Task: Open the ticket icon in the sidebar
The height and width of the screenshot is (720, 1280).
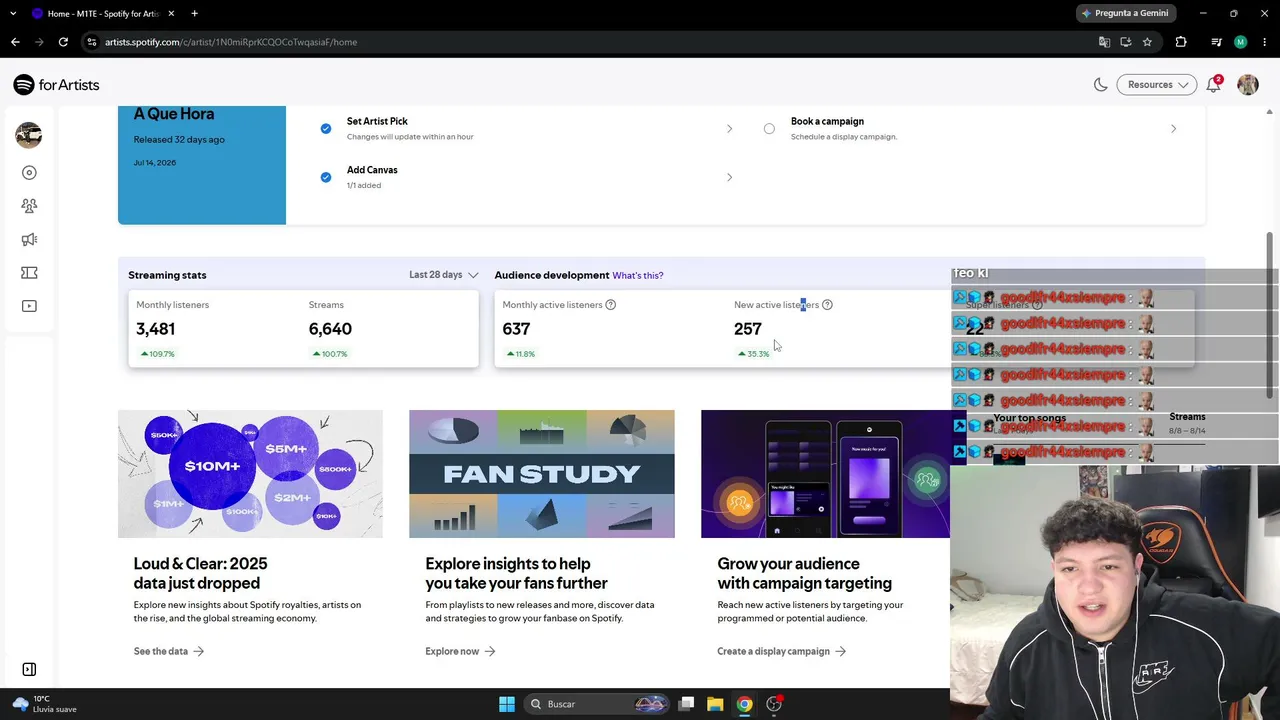Action: (x=29, y=273)
